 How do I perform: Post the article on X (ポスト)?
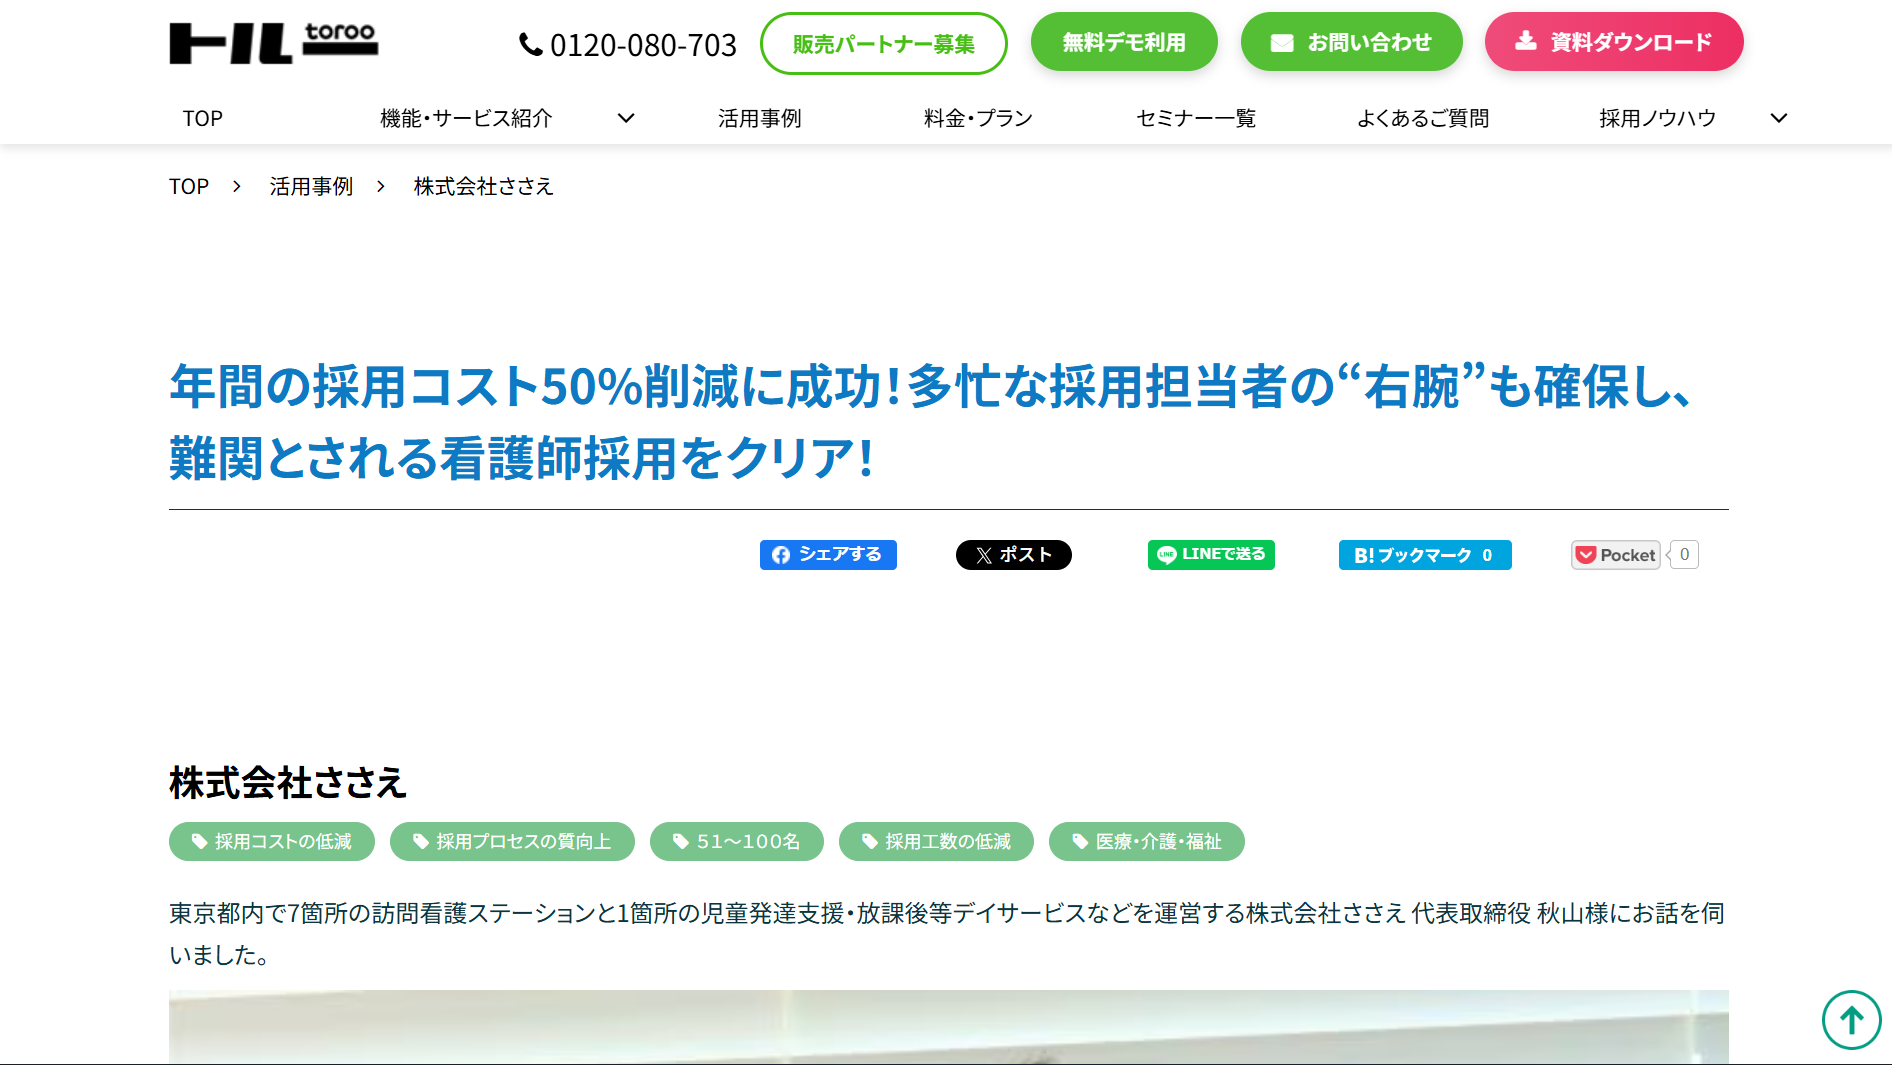(x=1013, y=554)
